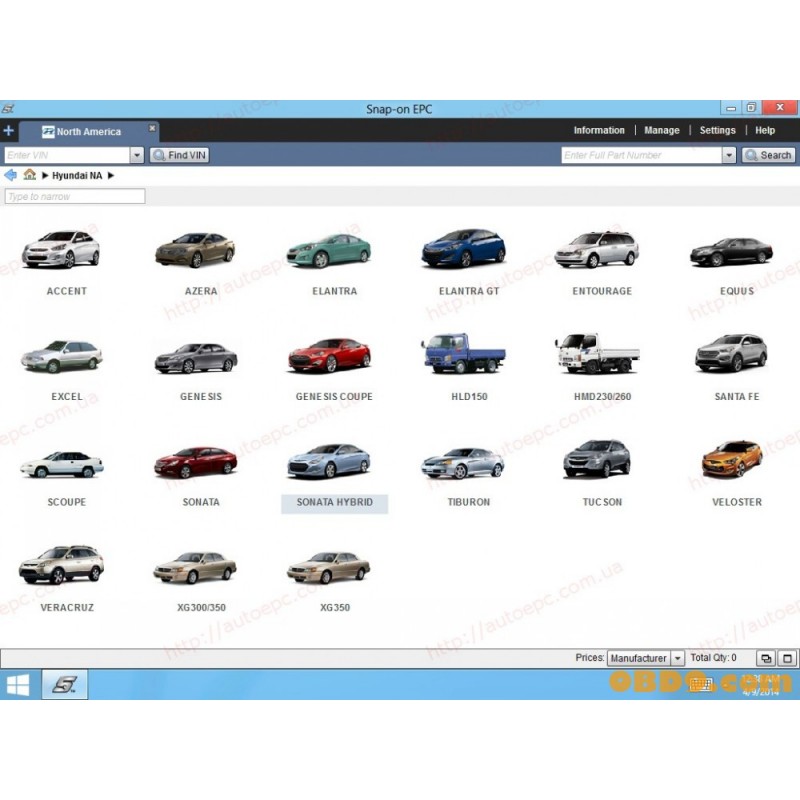Focus the Type to narrow filter box
Image resolution: width=800 pixels, height=800 pixels.
[x=75, y=196]
